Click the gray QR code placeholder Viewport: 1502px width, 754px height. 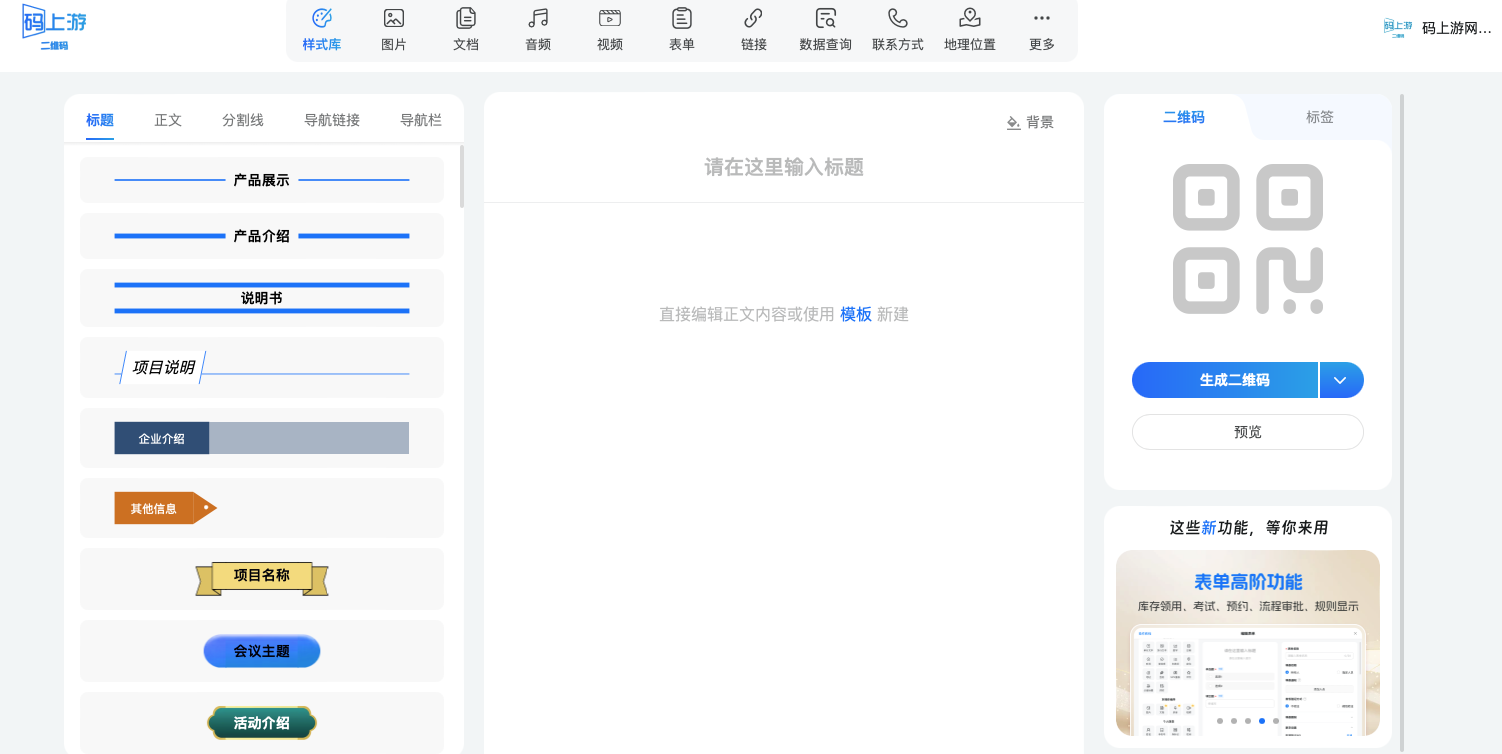pyautogui.click(x=1248, y=238)
